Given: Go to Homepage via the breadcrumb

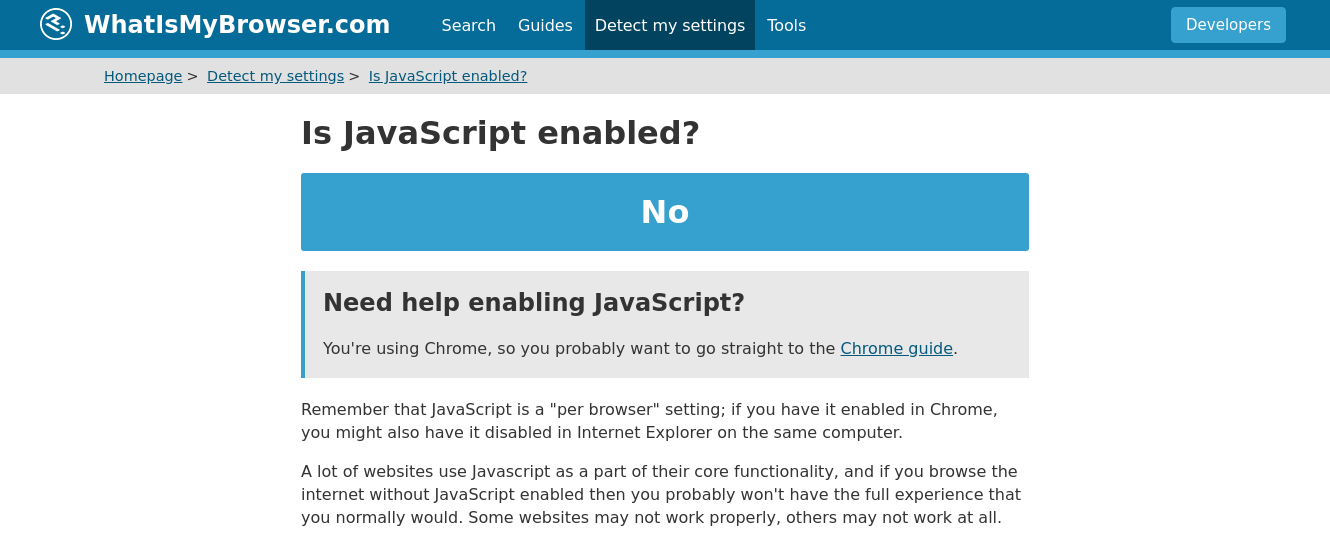Looking at the screenshot, I should (x=143, y=76).
